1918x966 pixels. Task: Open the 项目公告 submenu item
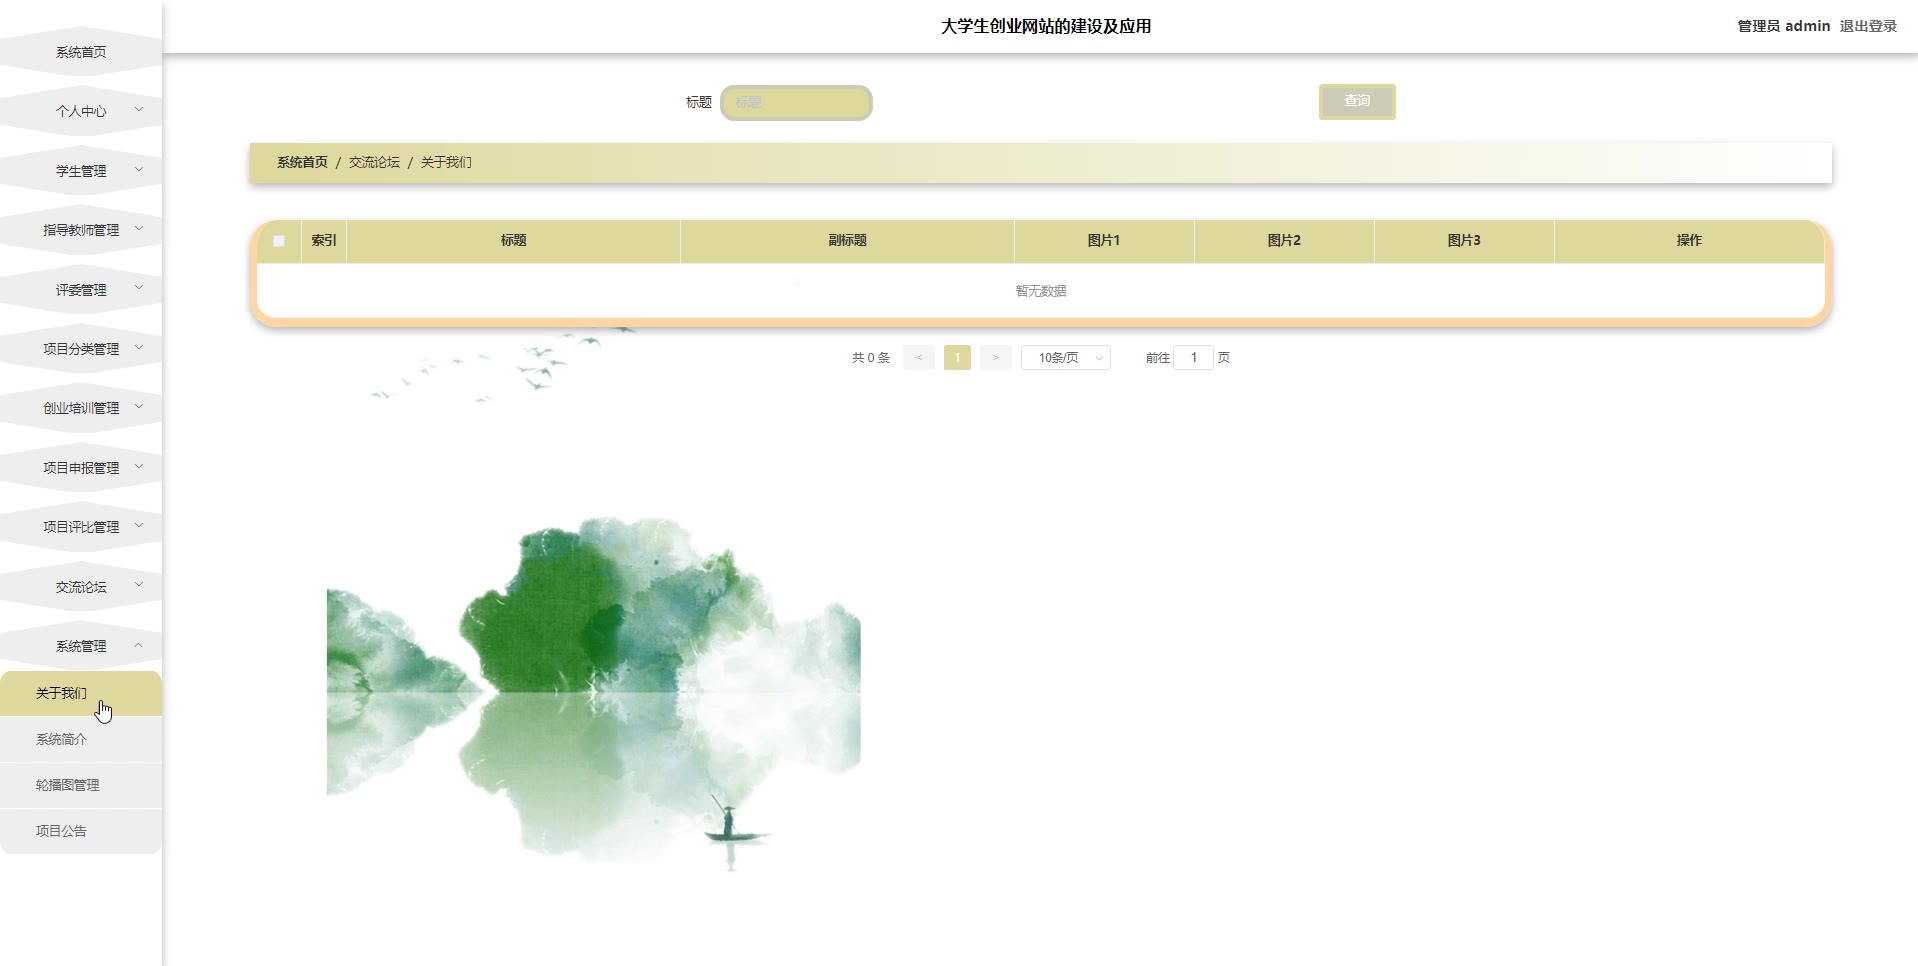click(x=81, y=831)
